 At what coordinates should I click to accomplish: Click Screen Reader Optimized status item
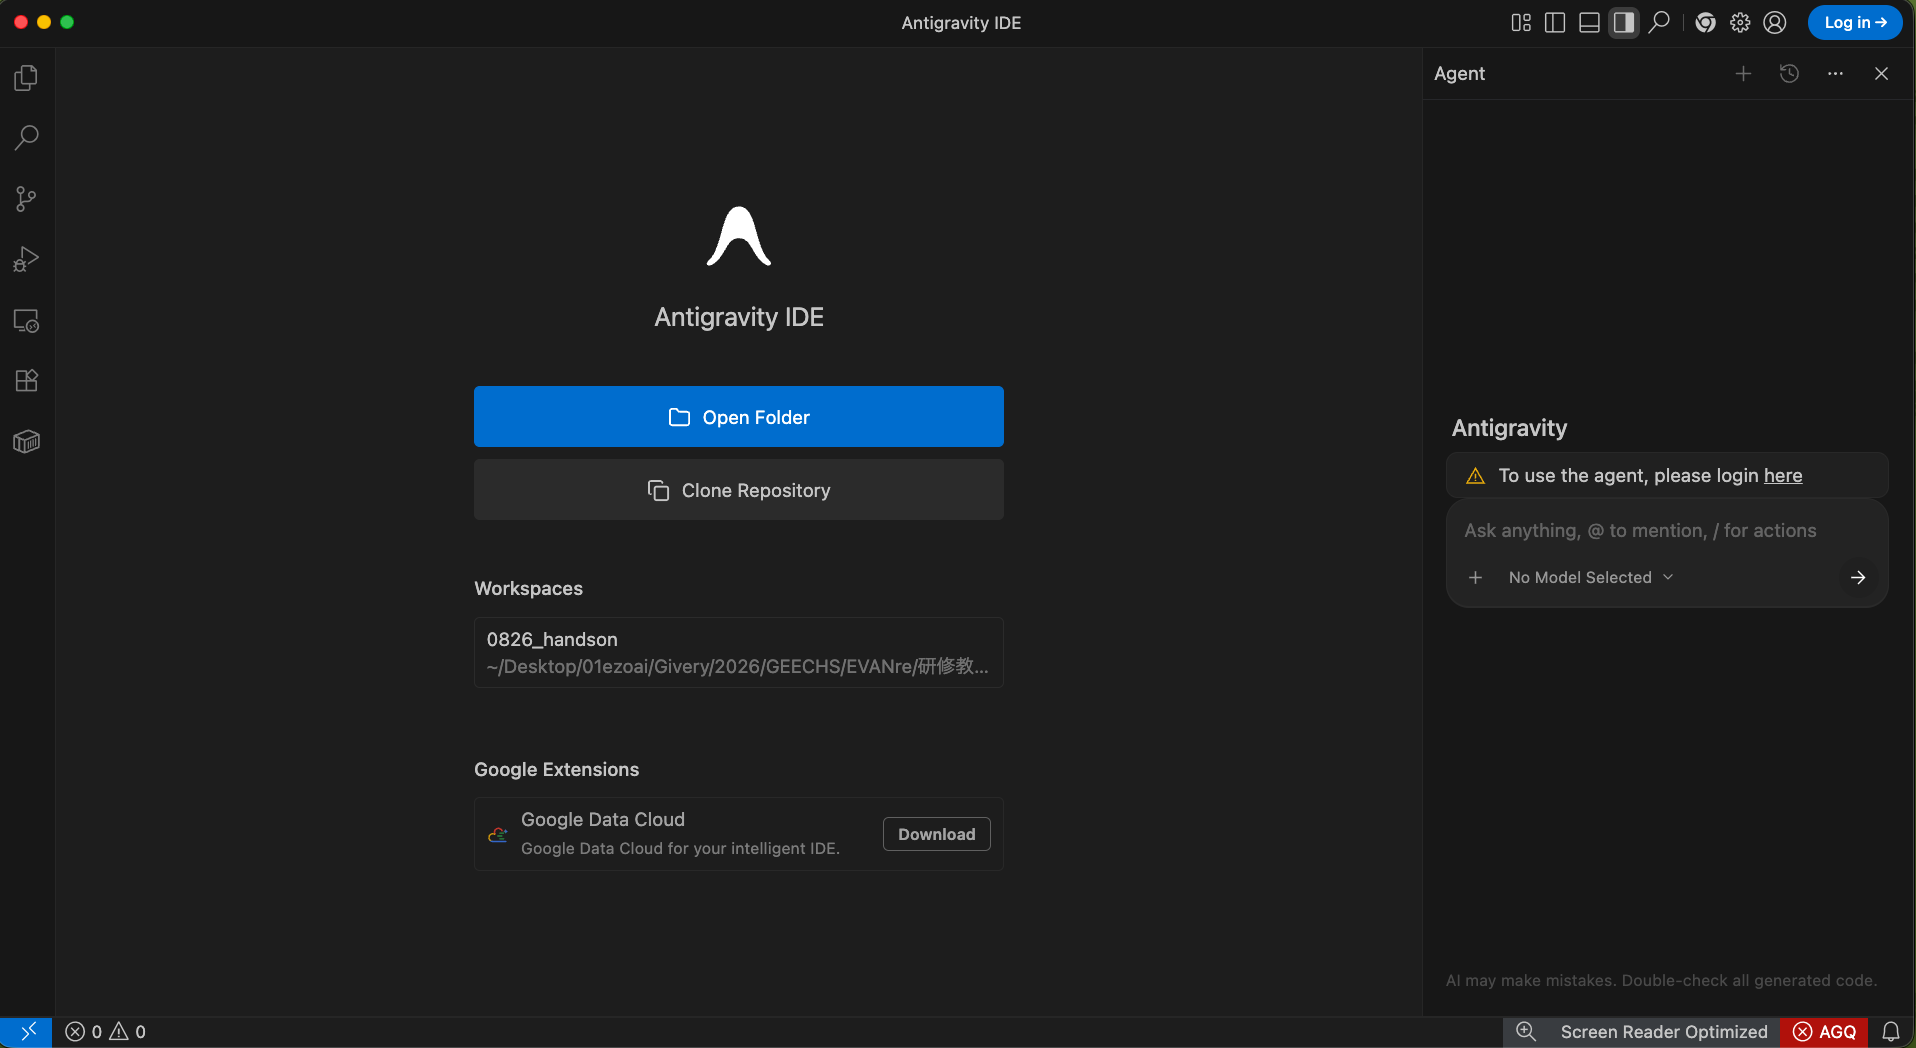[1663, 1032]
